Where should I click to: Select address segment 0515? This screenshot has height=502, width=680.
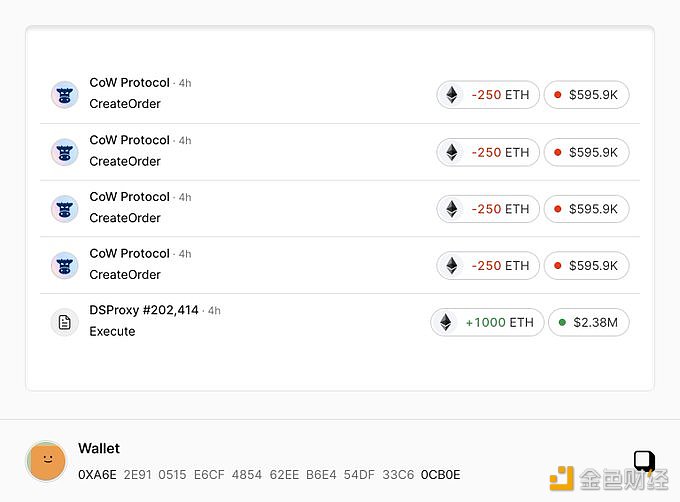point(172,475)
